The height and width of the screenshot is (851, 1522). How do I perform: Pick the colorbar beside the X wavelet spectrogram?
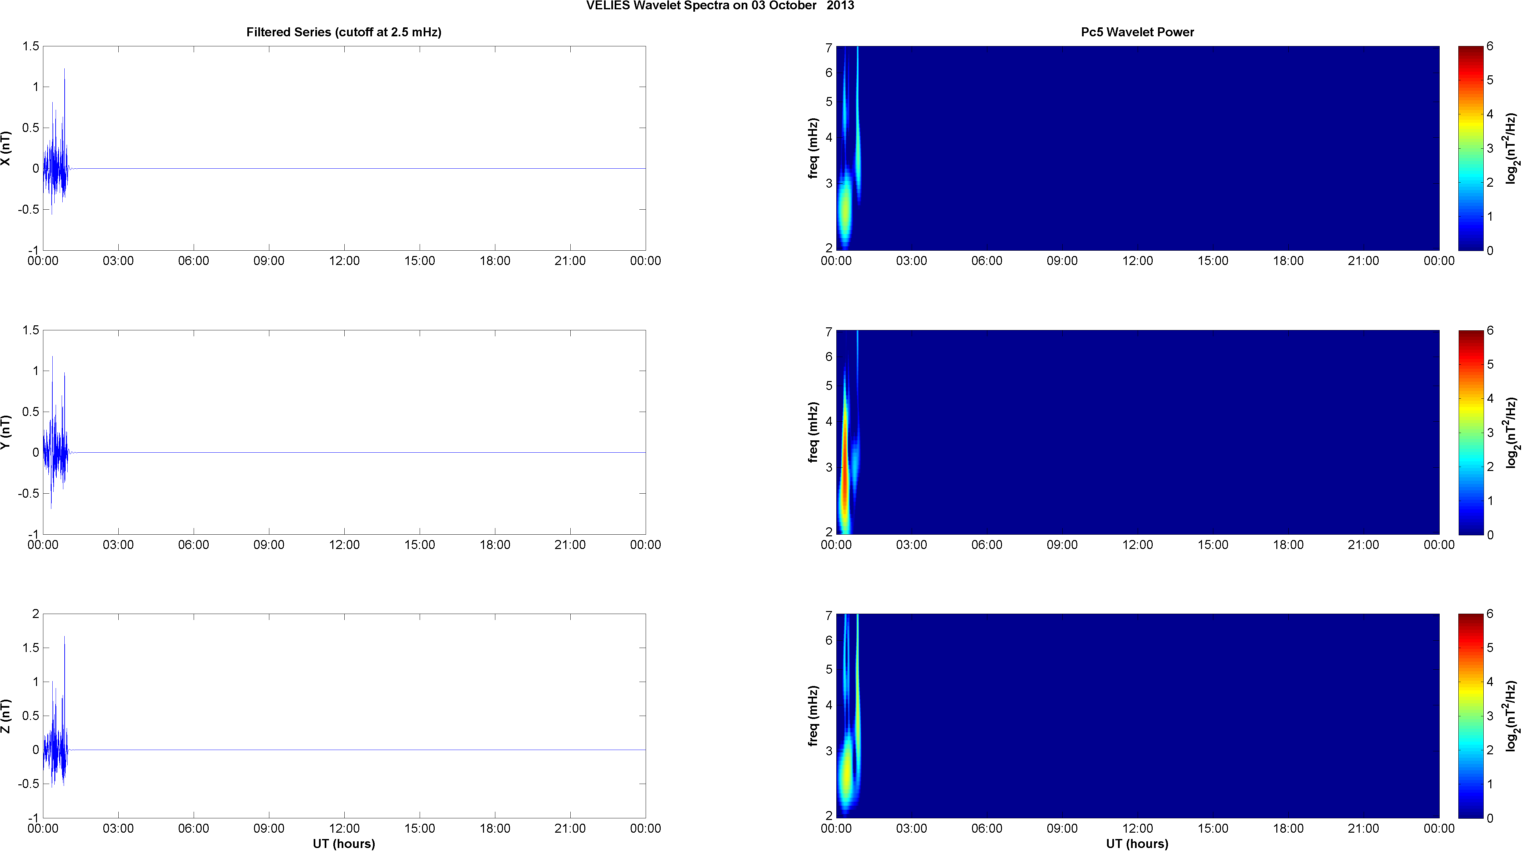pyautogui.click(x=1470, y=148)
